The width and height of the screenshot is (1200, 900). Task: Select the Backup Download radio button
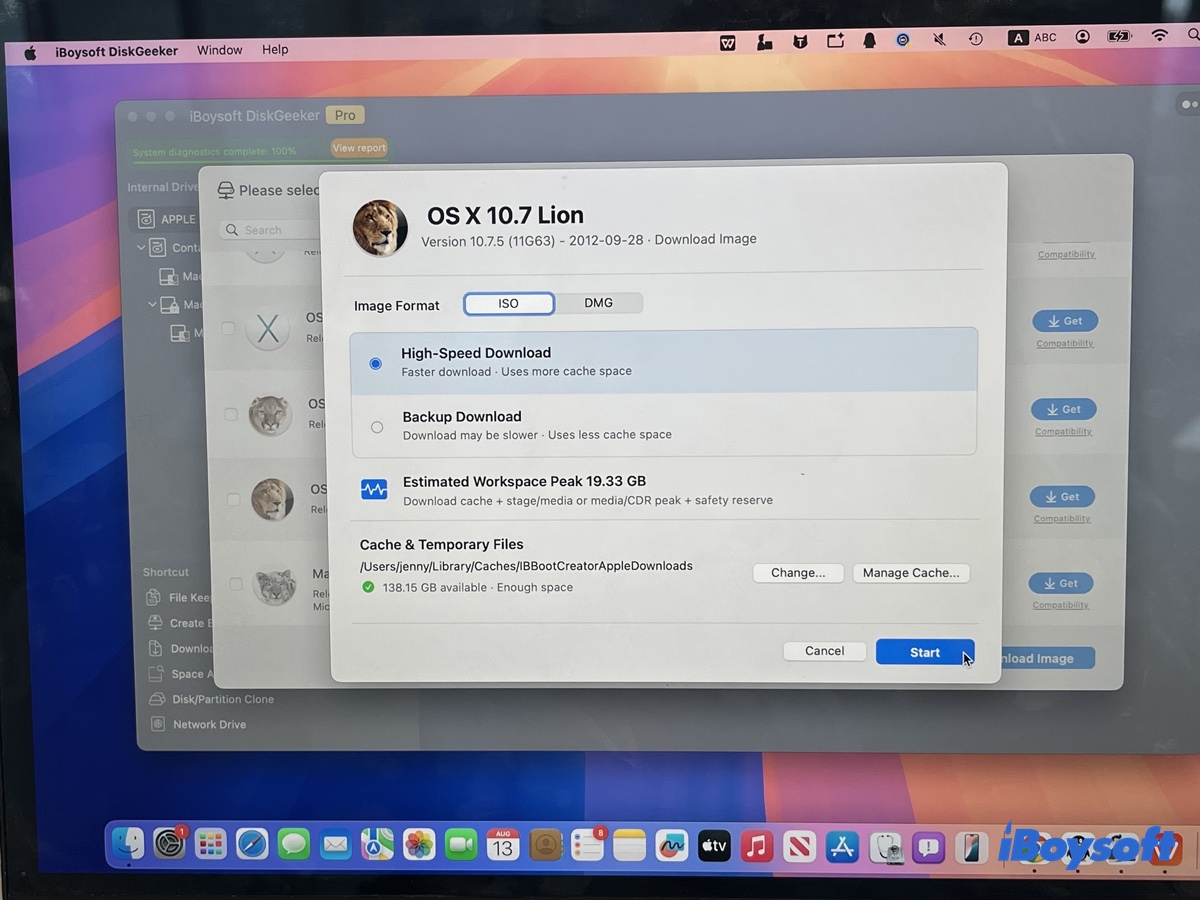pos(377,427)
